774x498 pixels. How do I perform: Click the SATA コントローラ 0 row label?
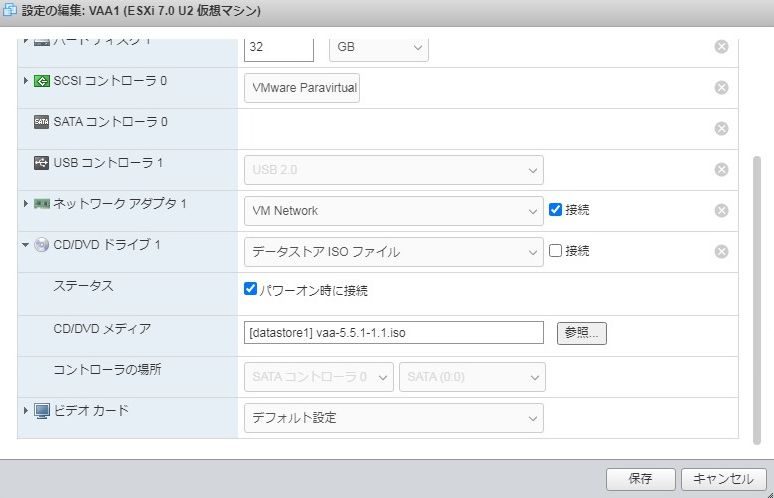pyautogui.click(x=111, y=122)
